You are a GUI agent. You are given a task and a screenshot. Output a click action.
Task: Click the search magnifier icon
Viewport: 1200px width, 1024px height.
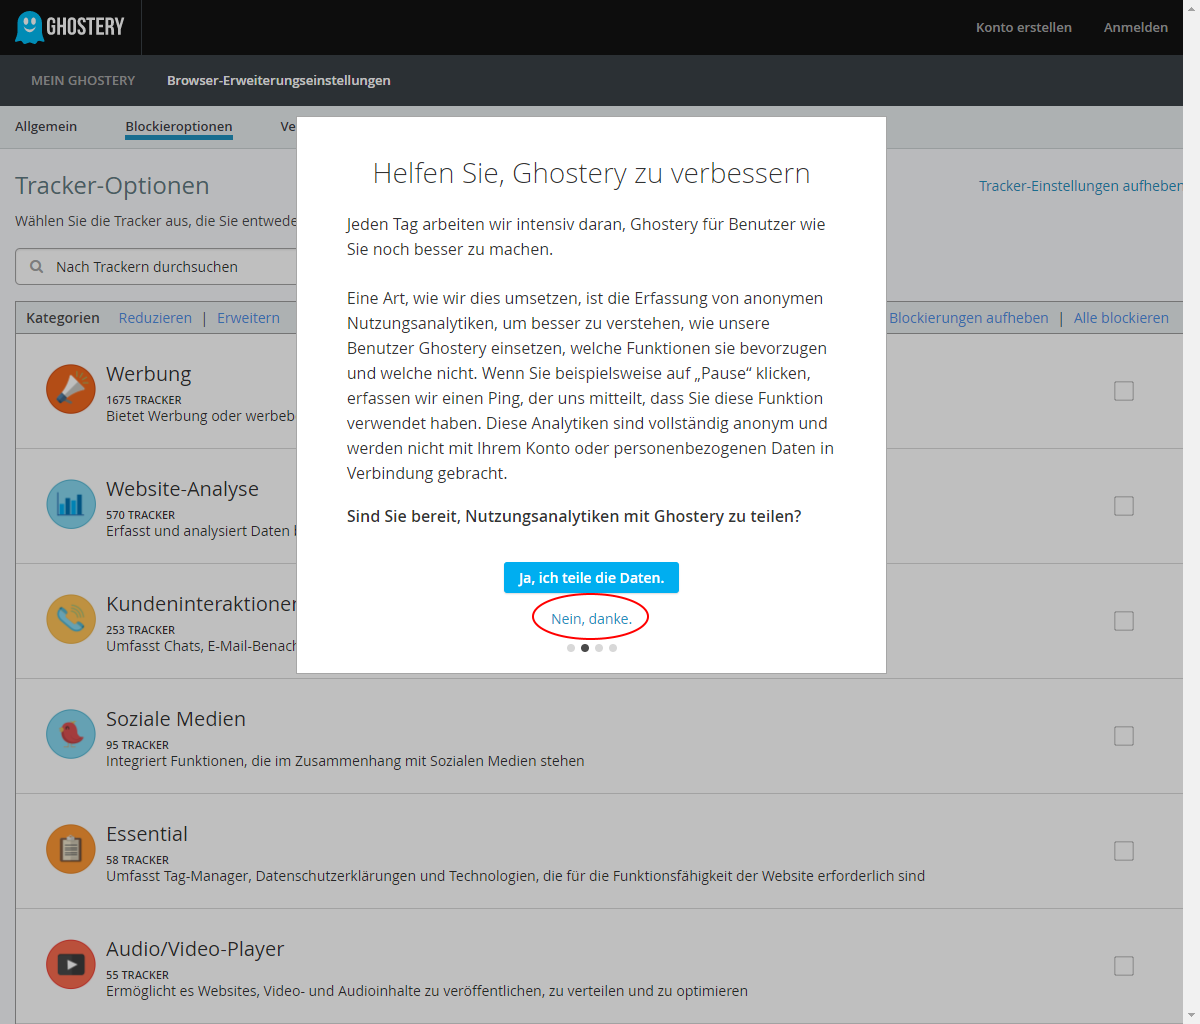tap(37, 267)
